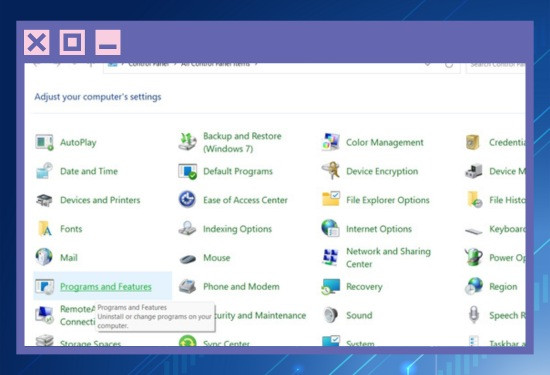Image resolution: width=550 pixels, height=375 pixels.
Task: Open the File History icon
Action: (x=475, y=200)
